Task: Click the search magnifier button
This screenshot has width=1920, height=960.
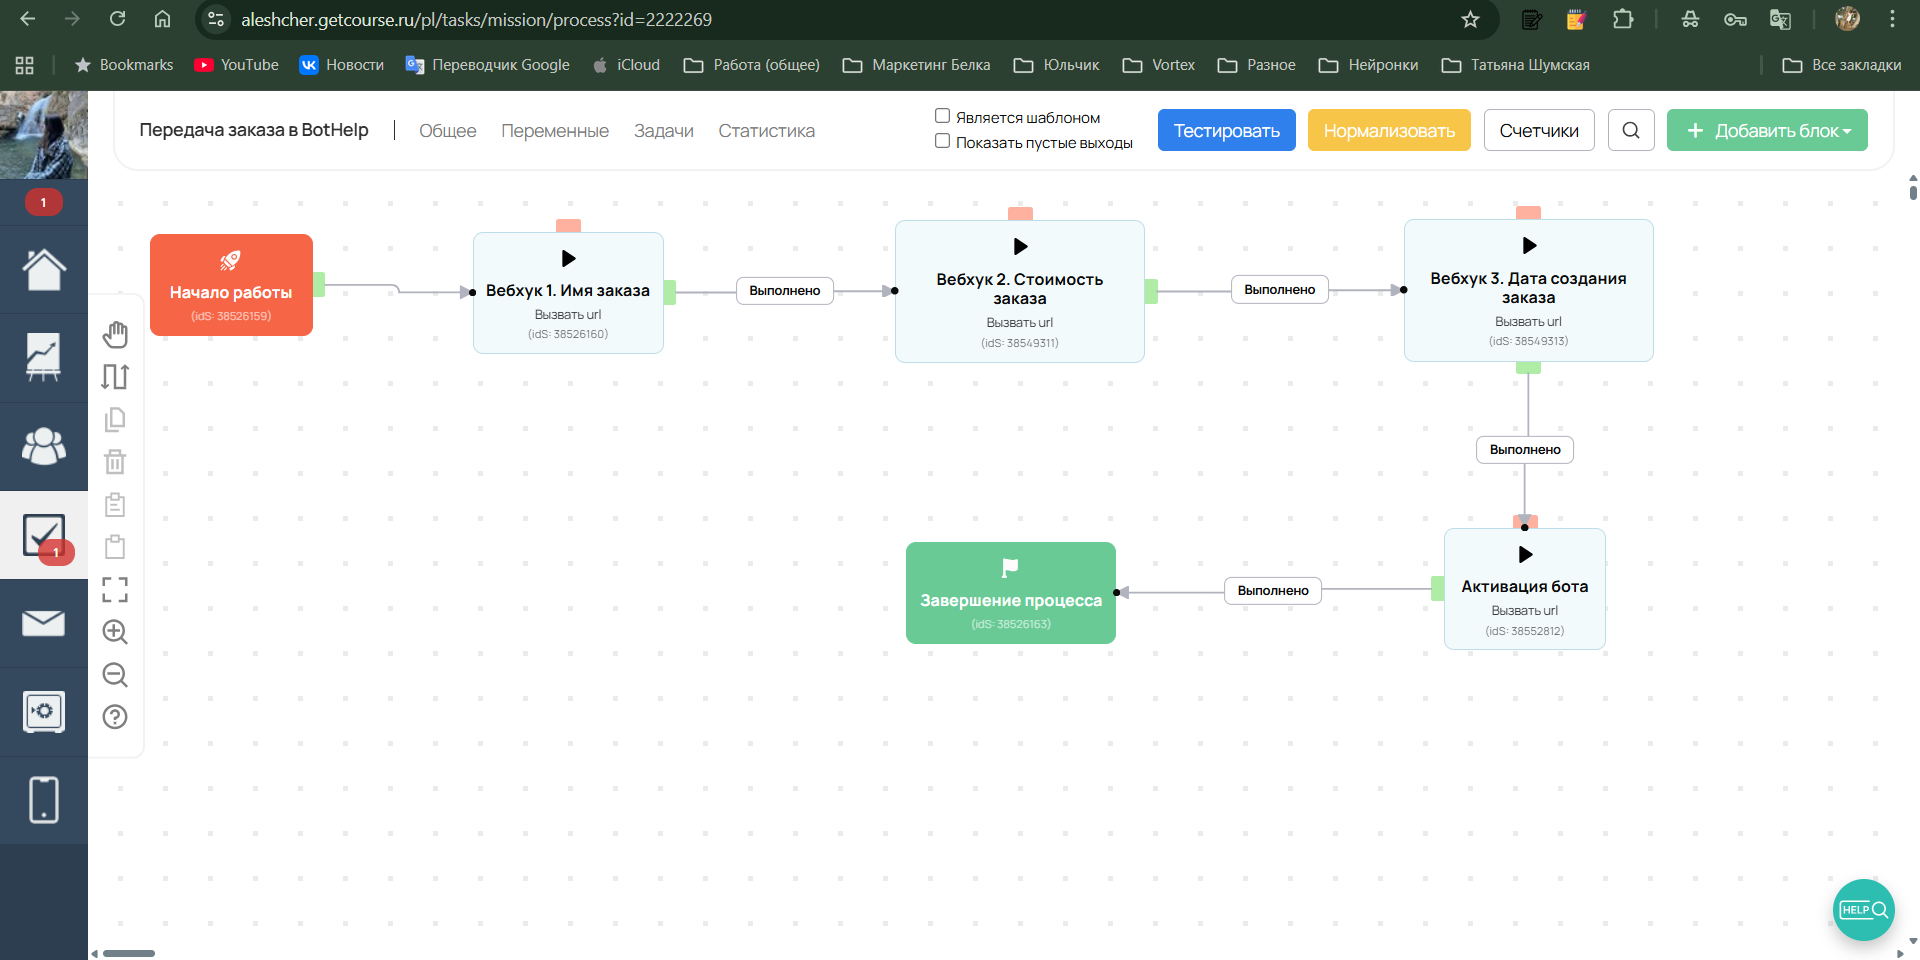Action: (x=1630, y=130)
